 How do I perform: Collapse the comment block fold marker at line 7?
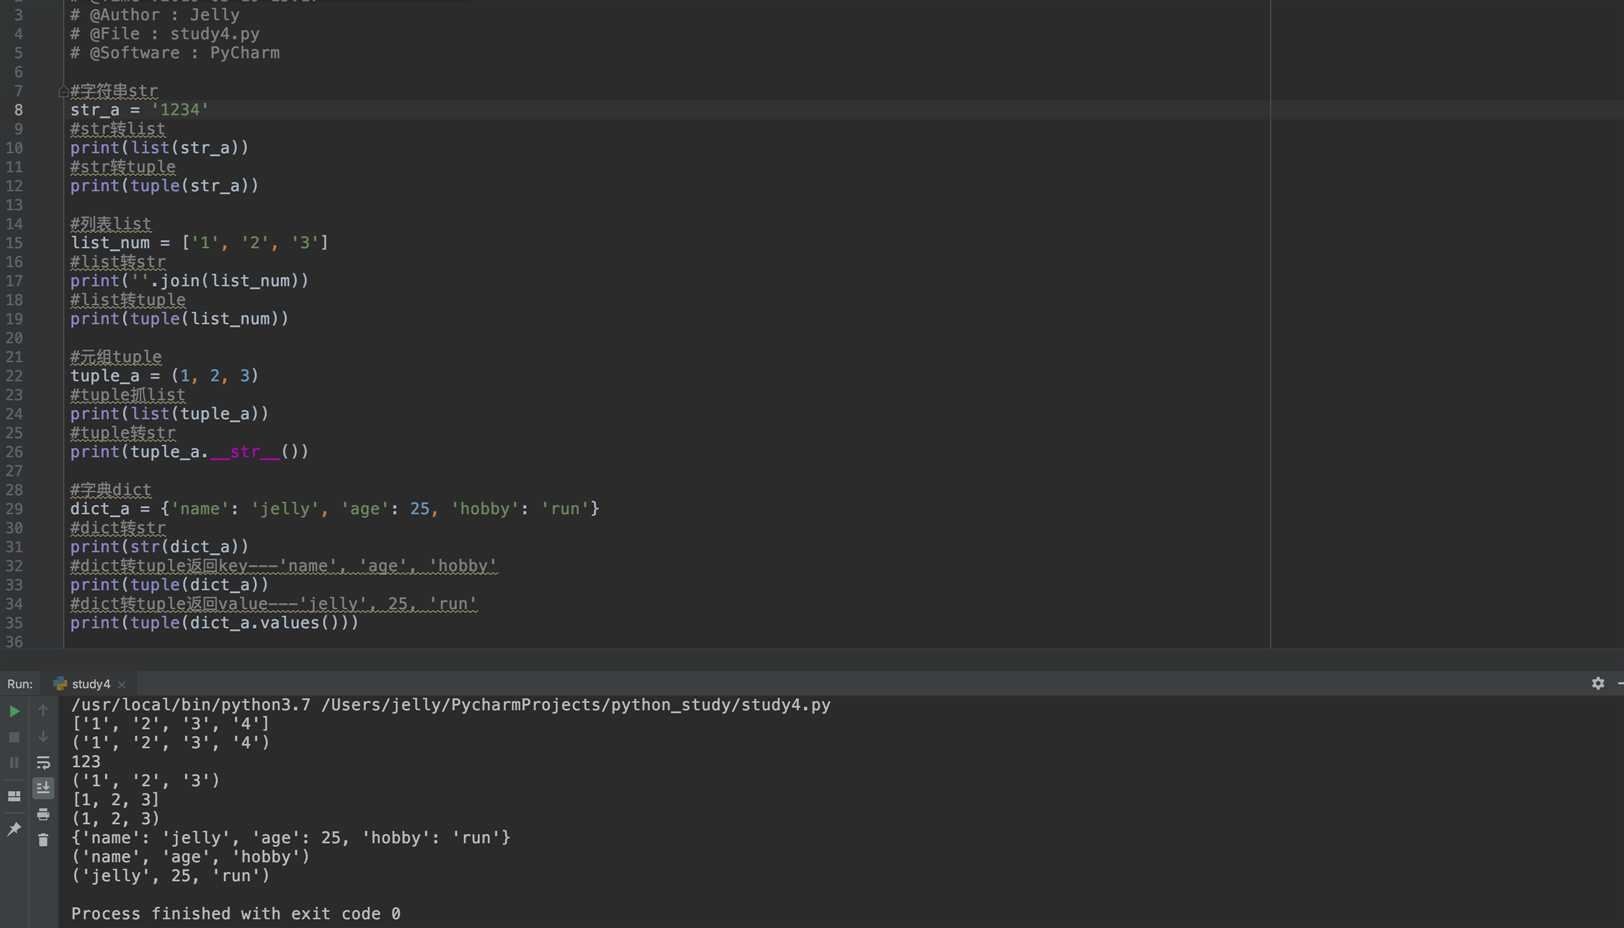point(63,91)
